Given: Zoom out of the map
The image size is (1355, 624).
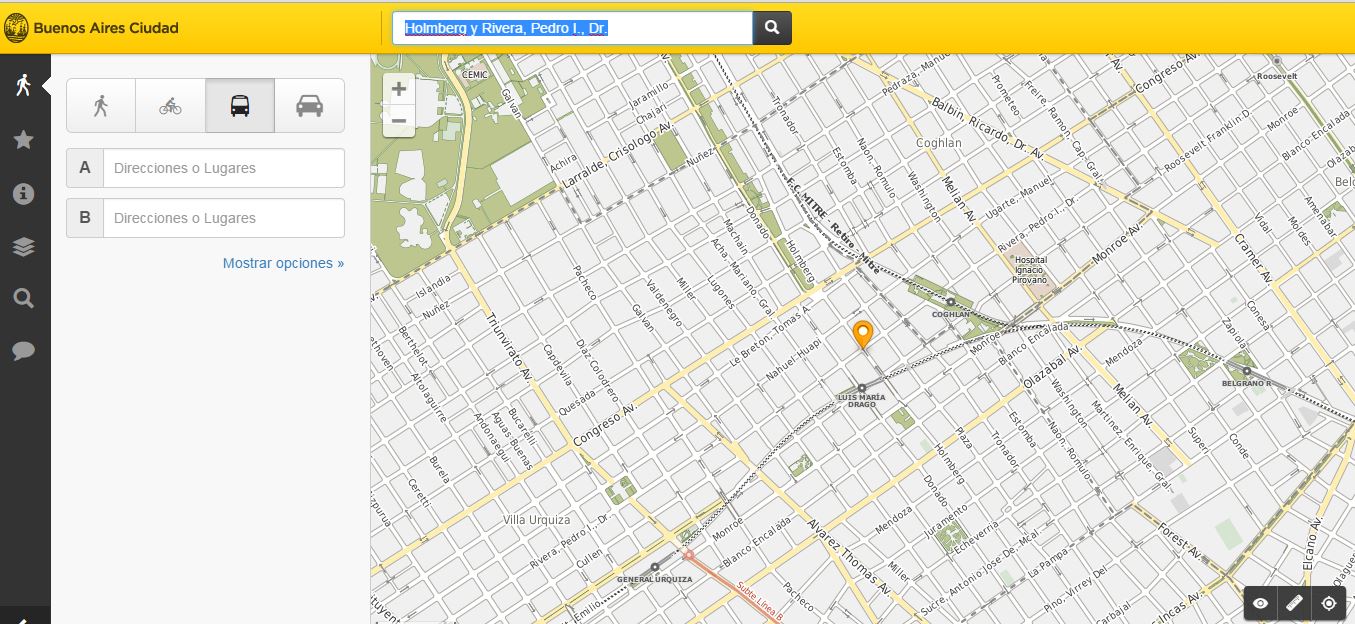Looking at the screenshot, I should click(399, 121).
